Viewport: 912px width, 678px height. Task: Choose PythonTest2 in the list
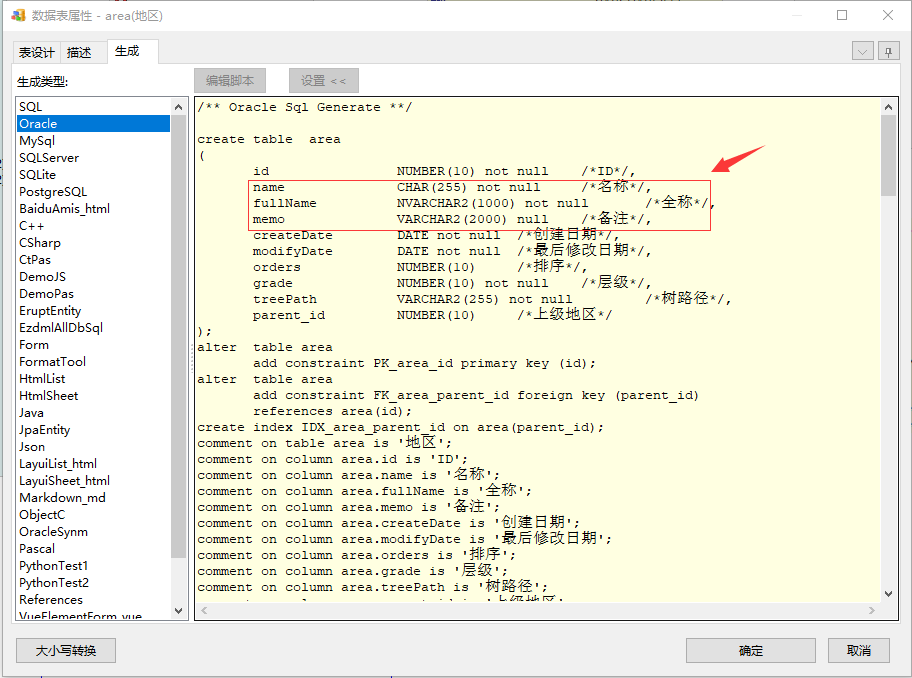(x=94, y=582)
